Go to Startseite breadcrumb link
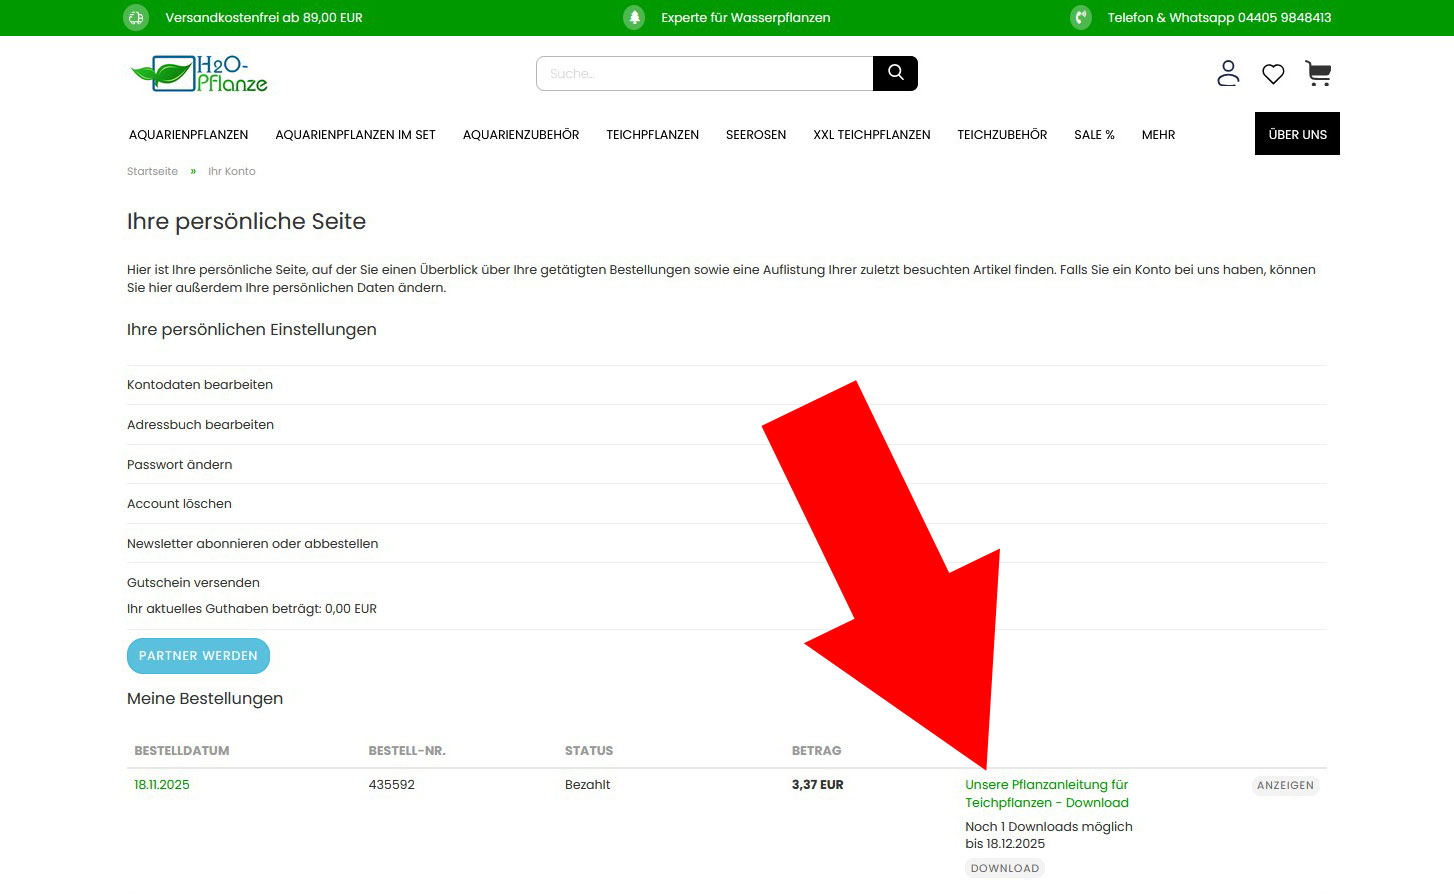Viewport: 1454px width, 894px height. coord(152,171)
